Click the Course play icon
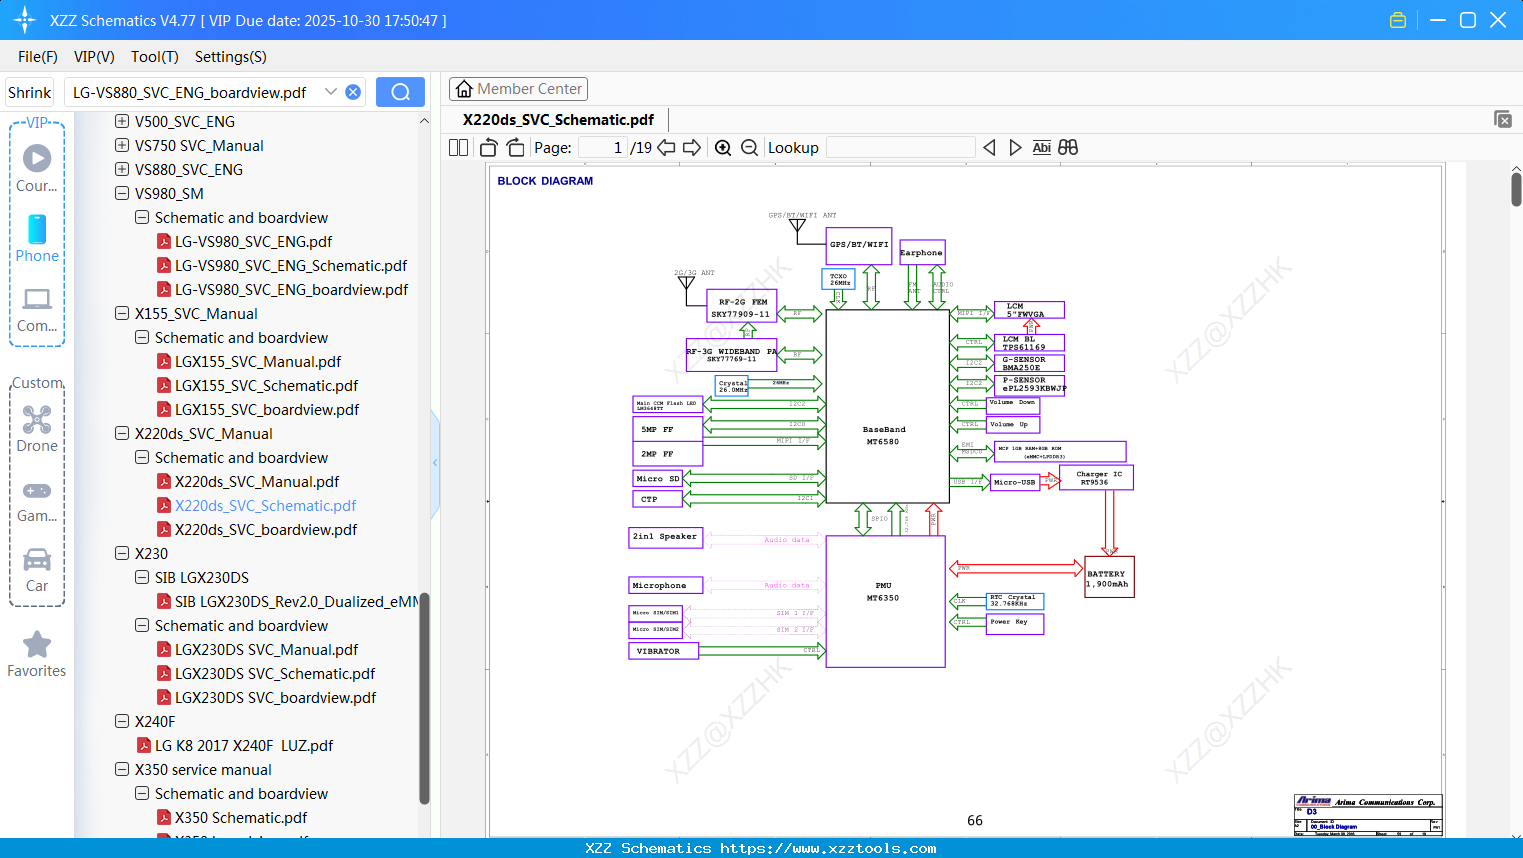This screenshot has width=1523, height=858. [x=37, y=157]
